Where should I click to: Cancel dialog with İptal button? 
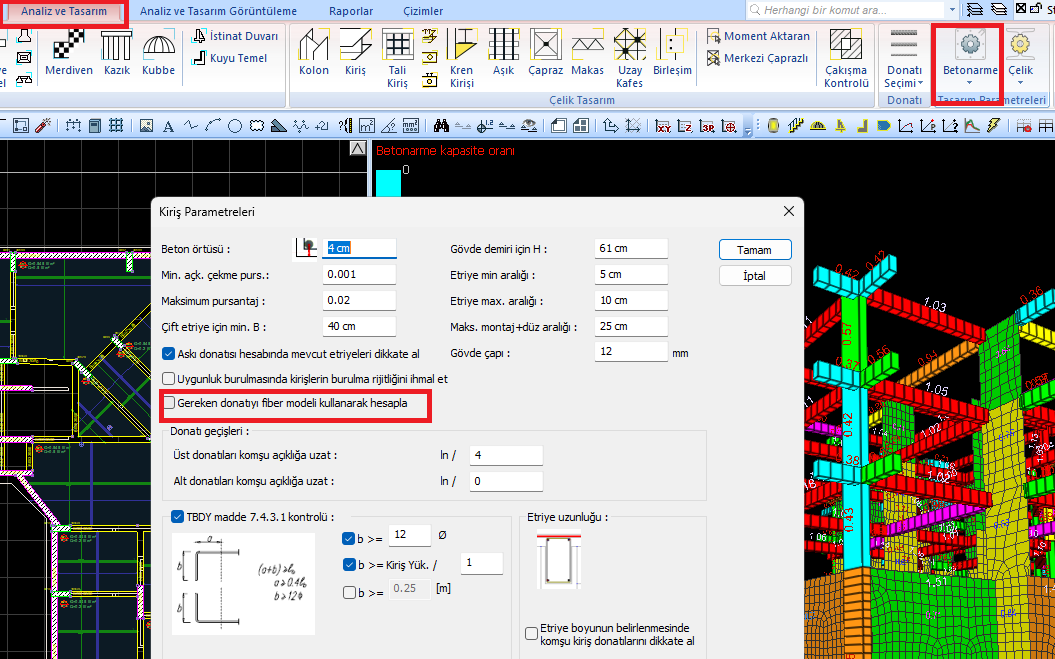click(755, 275)
